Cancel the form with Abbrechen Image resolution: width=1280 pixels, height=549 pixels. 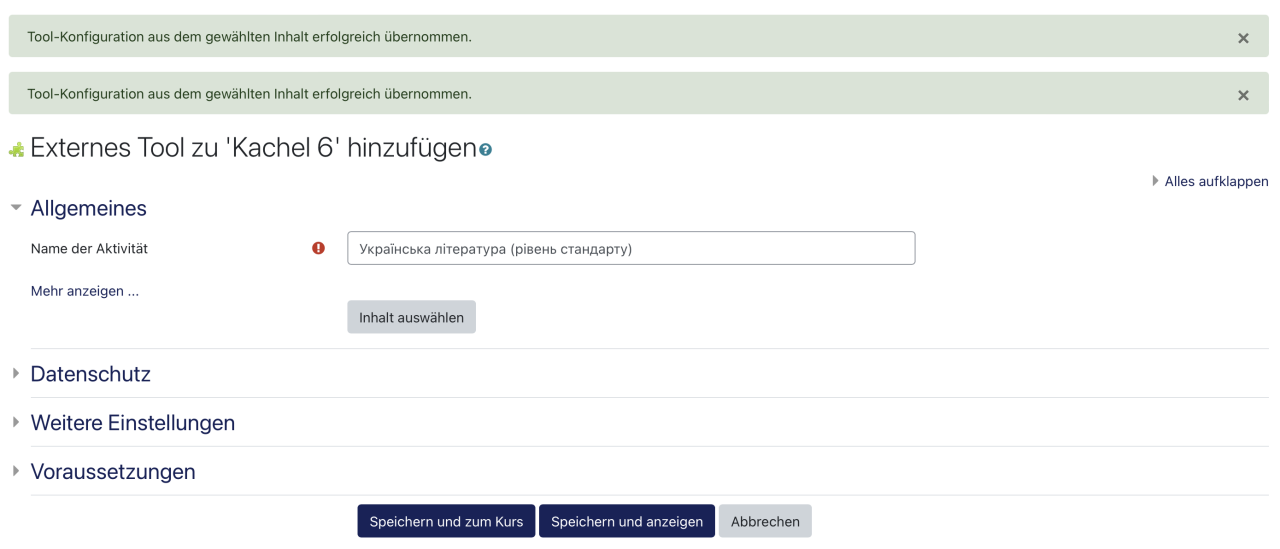click(765, 521)
